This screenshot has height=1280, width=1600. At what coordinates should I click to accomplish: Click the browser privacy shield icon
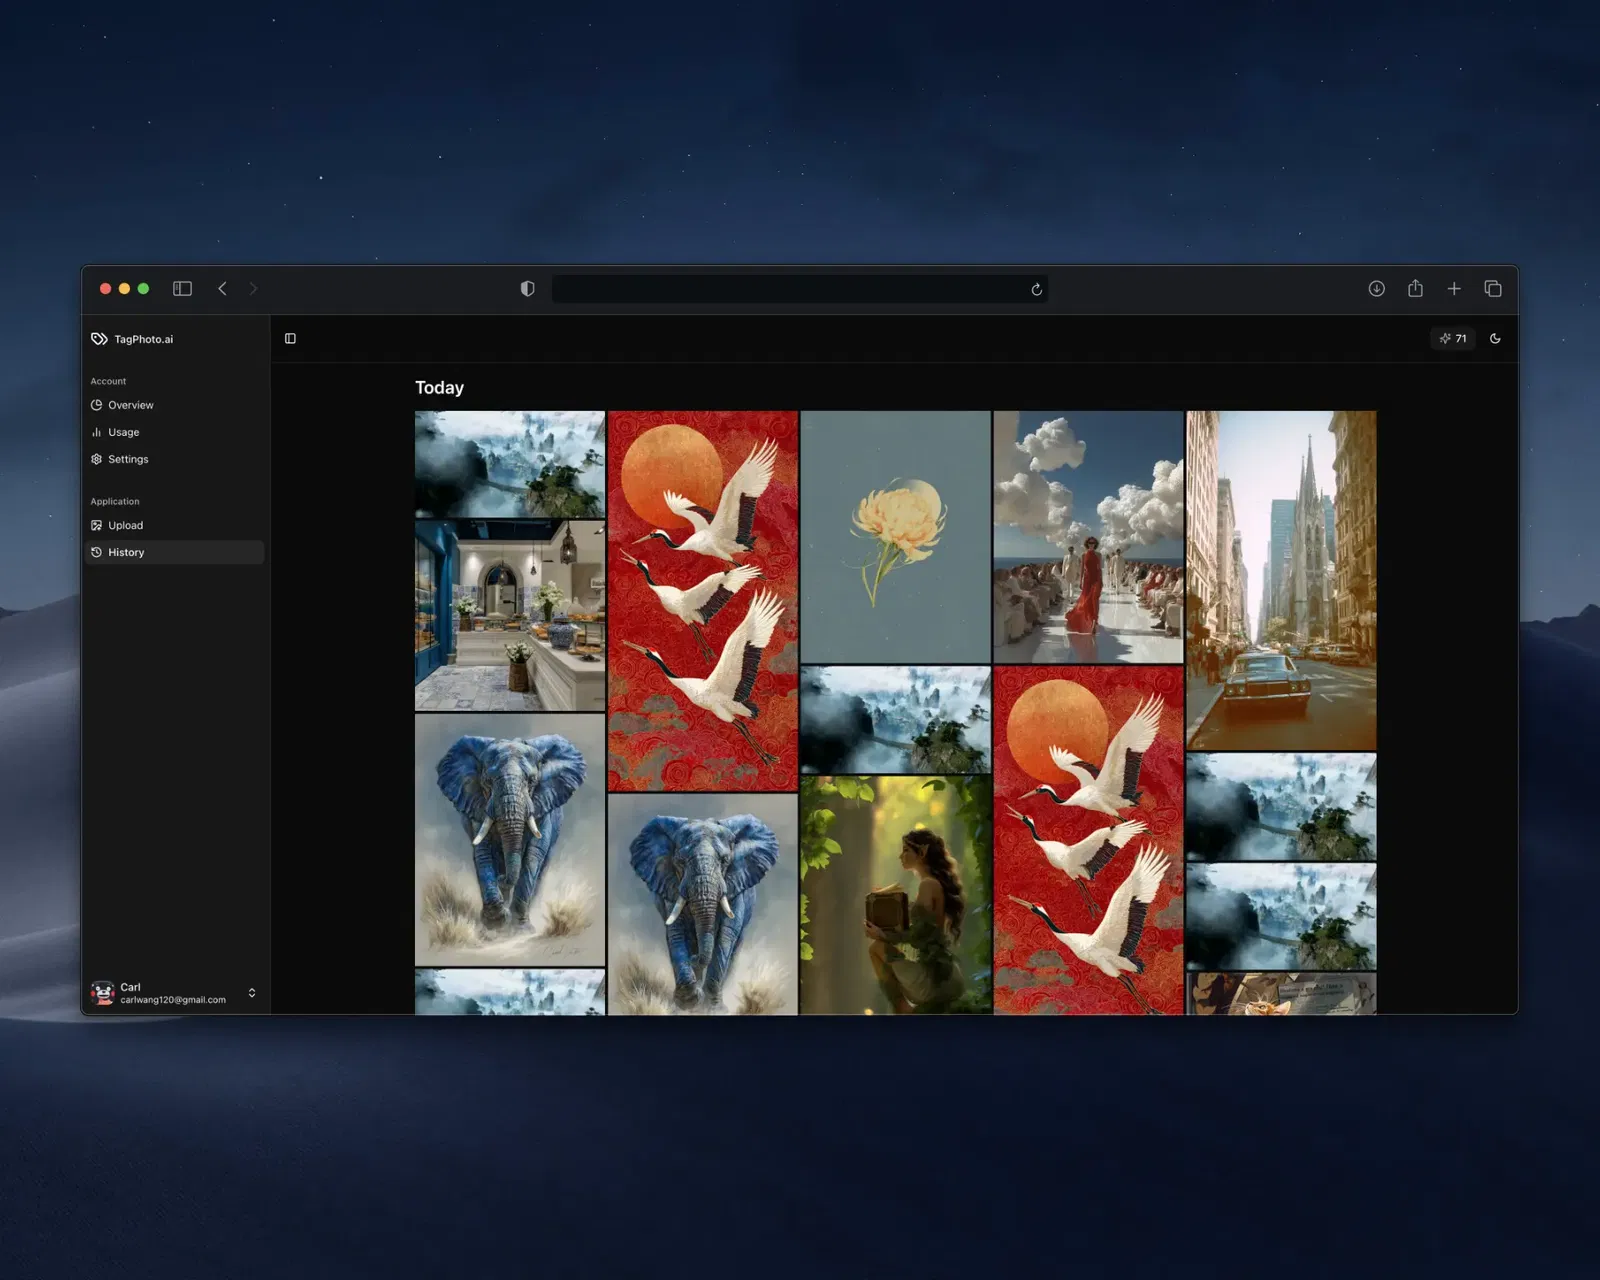tap(528, 289)
